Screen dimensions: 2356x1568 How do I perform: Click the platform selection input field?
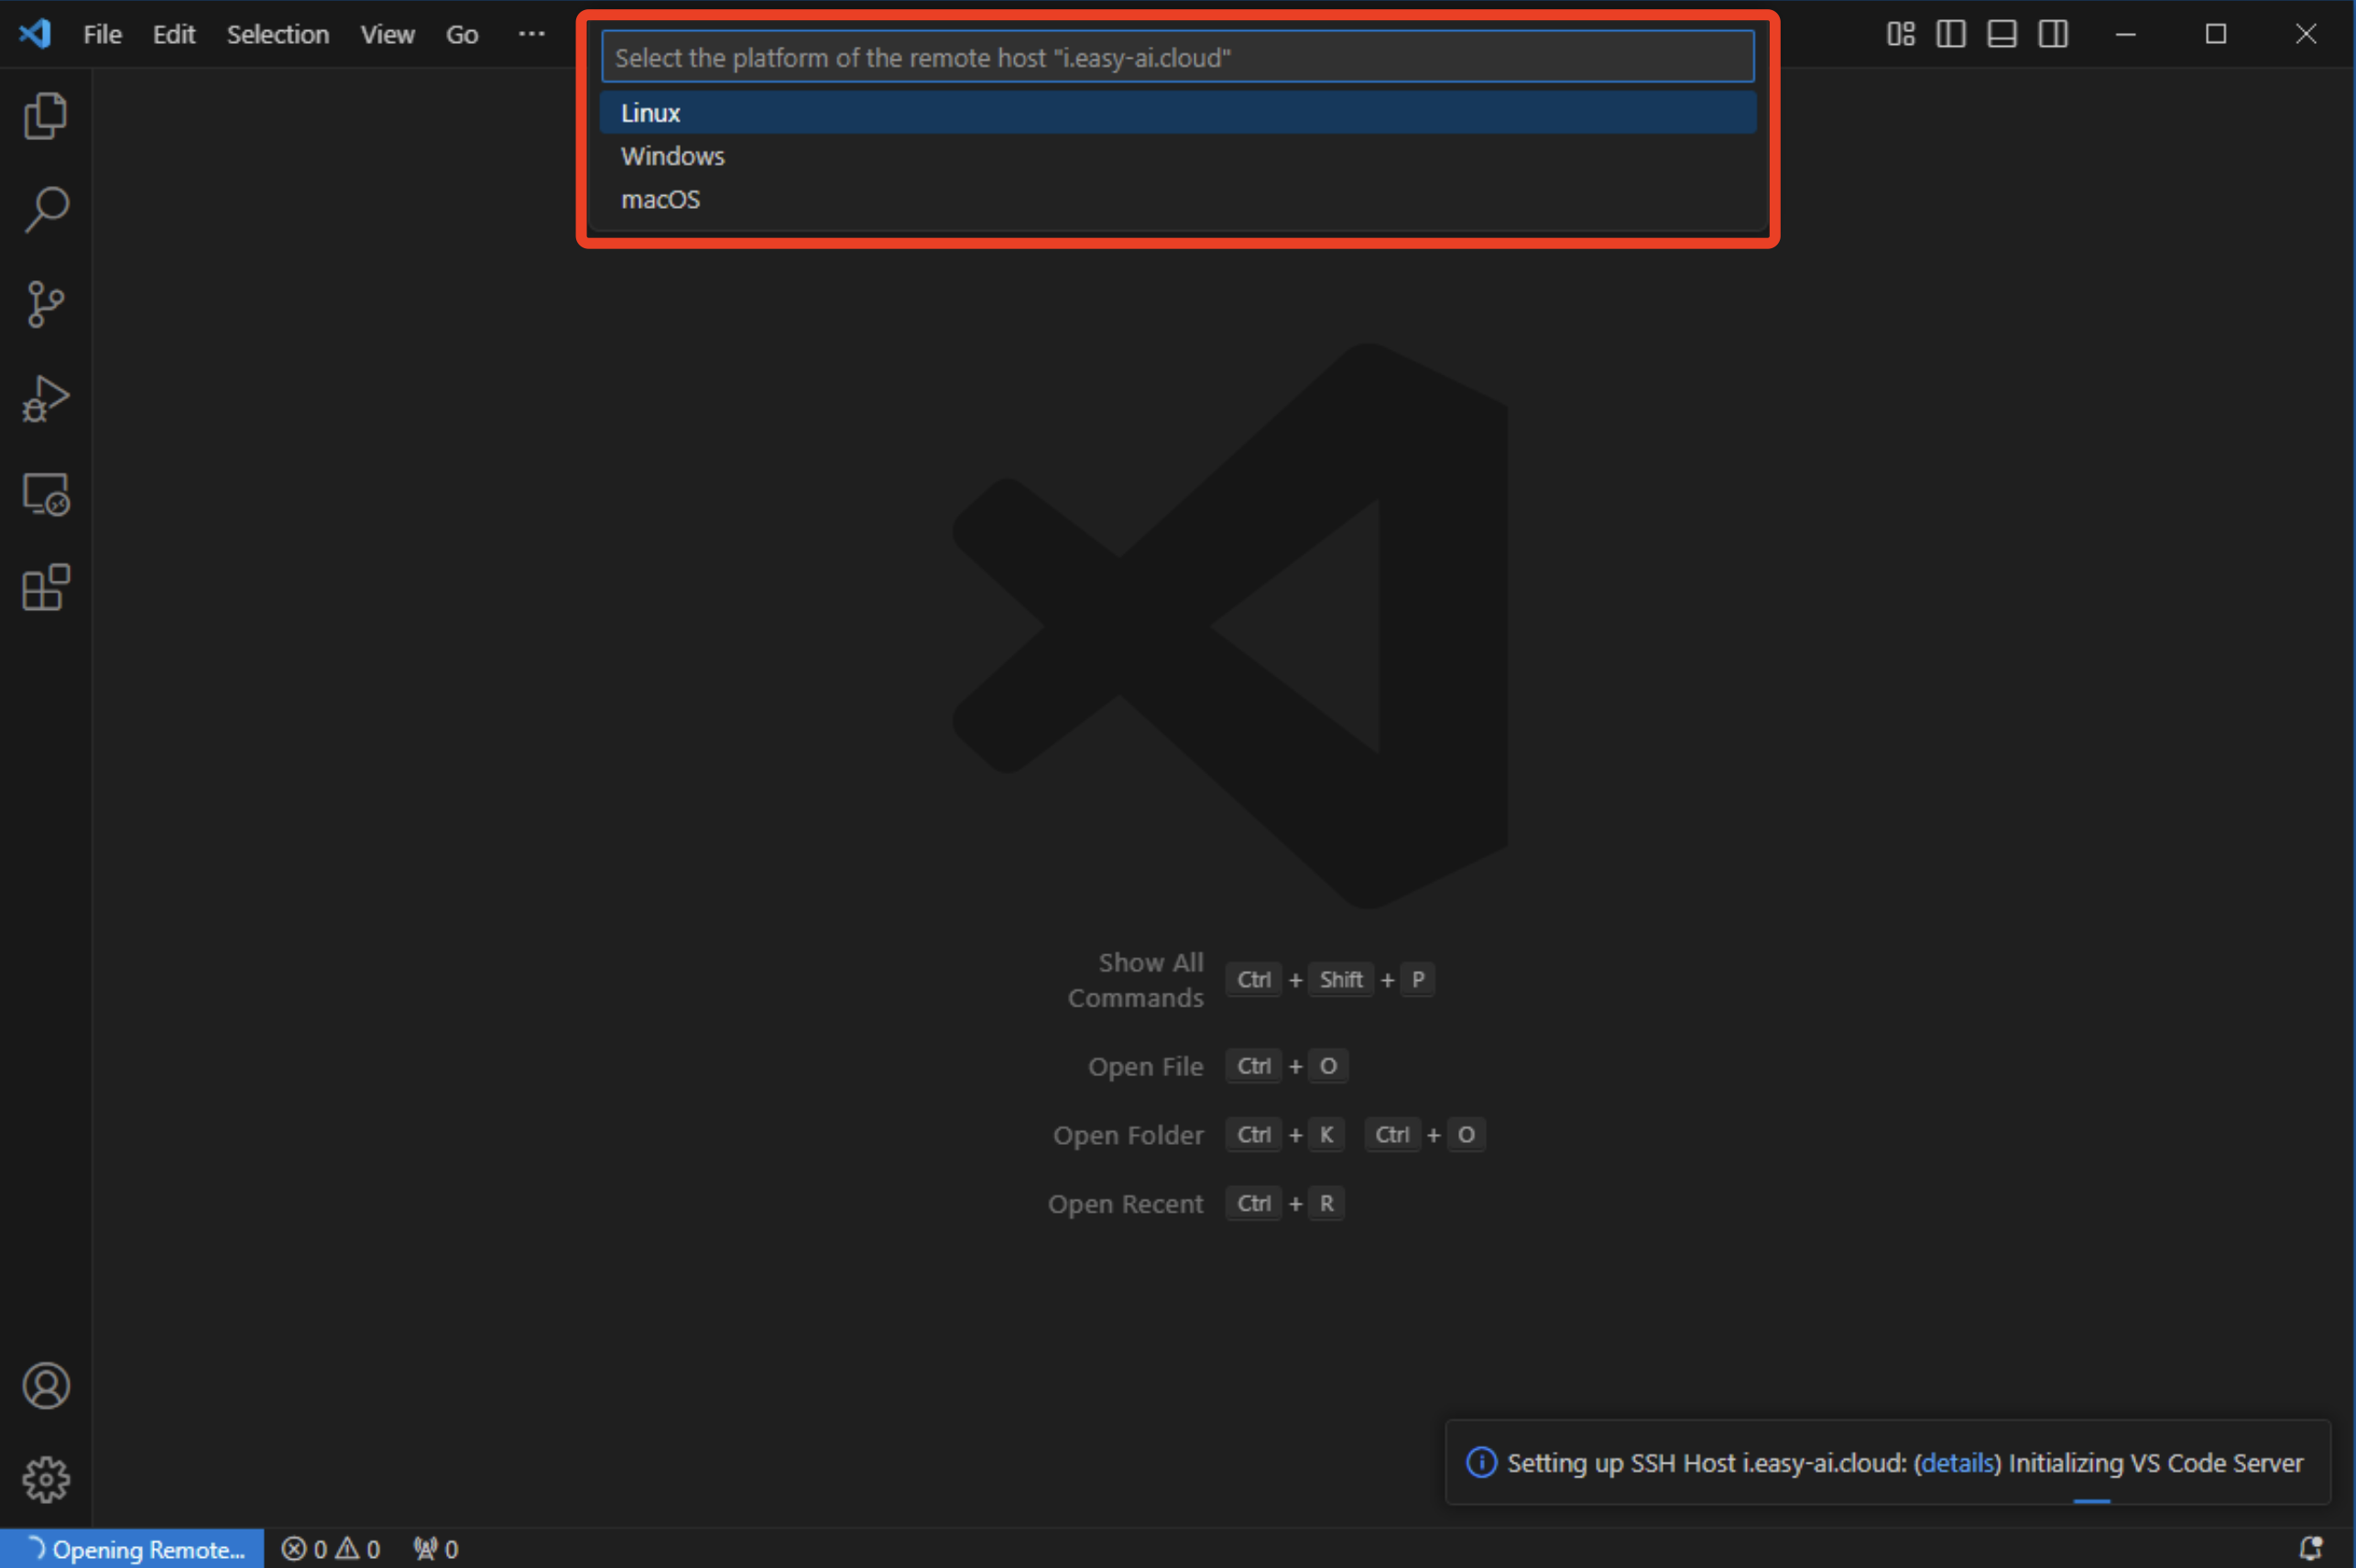coord(1177,57)
